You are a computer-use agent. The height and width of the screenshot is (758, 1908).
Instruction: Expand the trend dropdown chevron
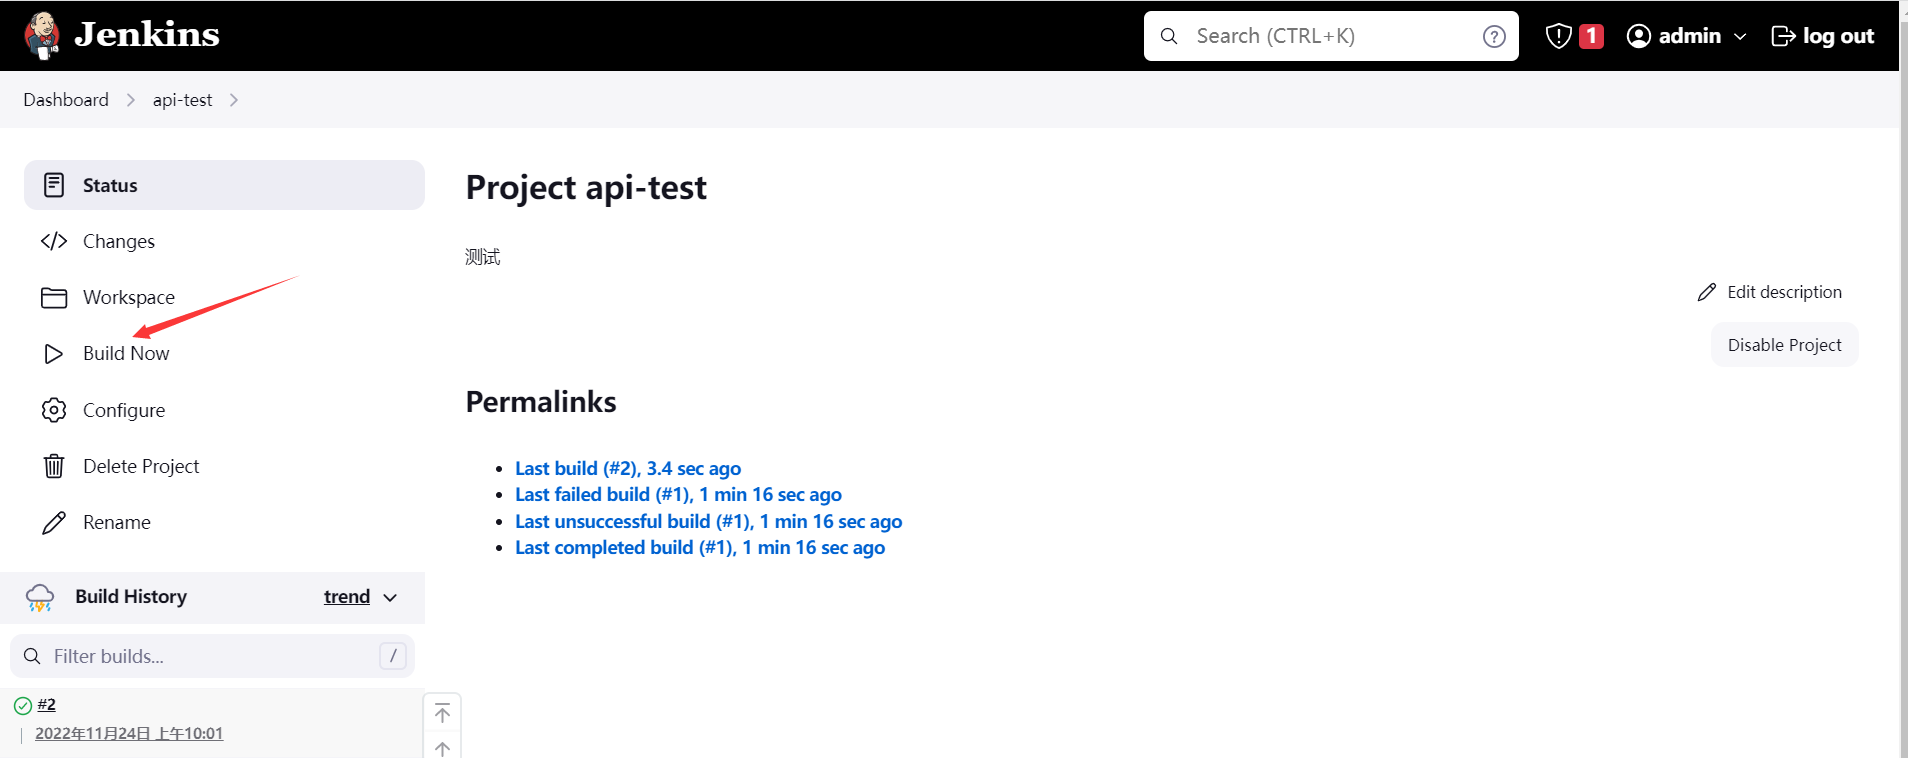point(390,598)
